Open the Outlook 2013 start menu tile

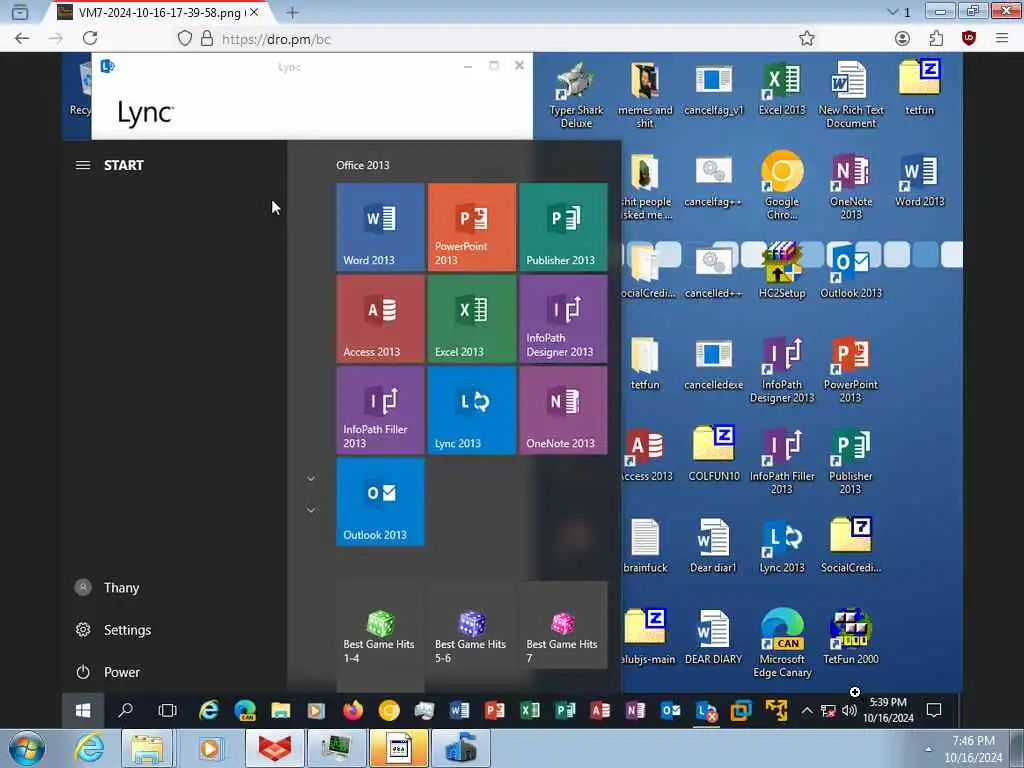[x=380, y=501]
